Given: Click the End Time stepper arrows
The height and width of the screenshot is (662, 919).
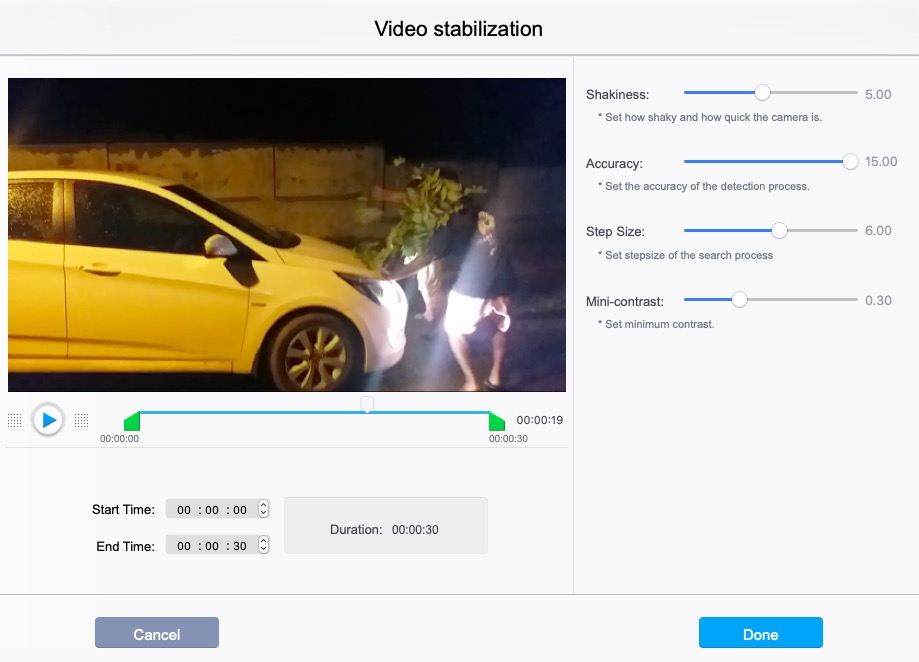Looking at the screenshot, I should click(x=264, y=545).
